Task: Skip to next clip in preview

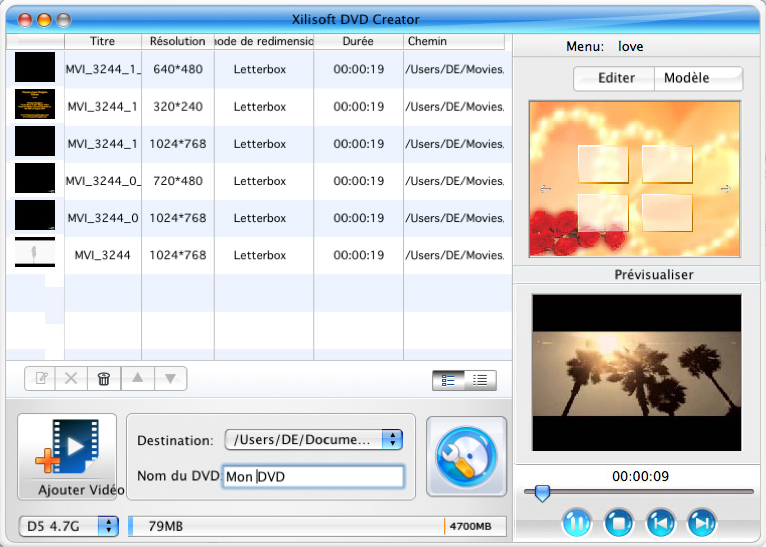Action: 702,523
